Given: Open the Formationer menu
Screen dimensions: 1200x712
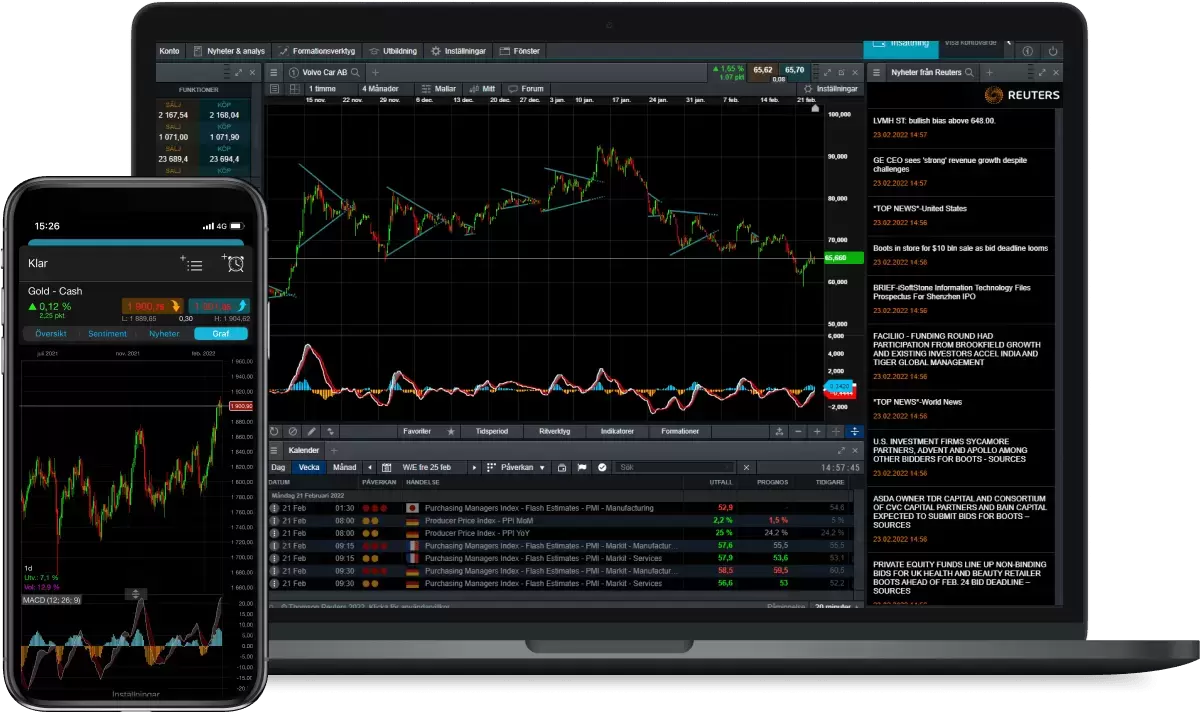Looking at the screenshot, I should point(680,431).
